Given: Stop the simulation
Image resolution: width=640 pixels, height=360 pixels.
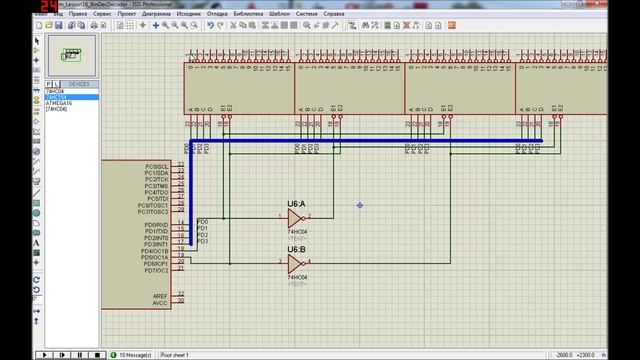Looking at the screenshot, I should pos(97,355).
